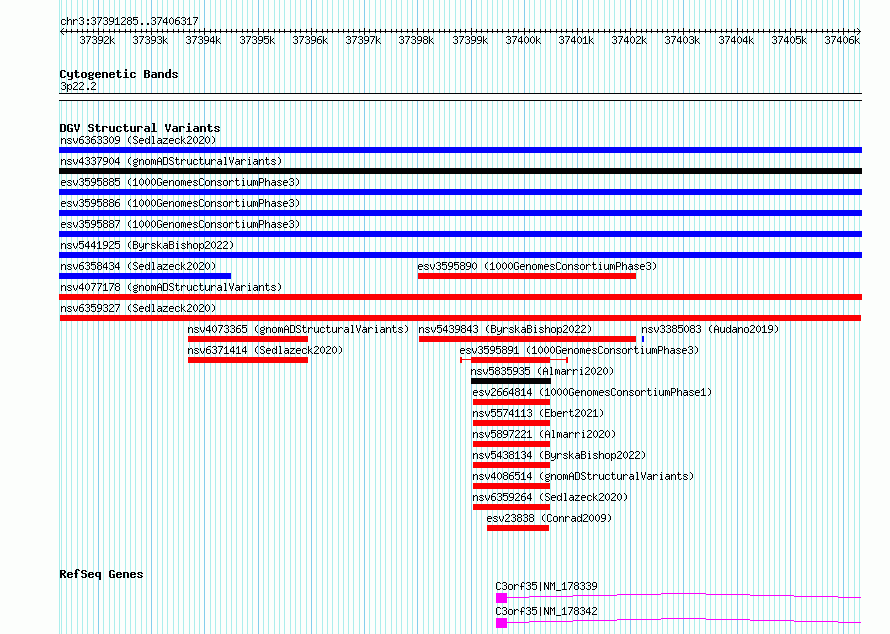Screen dimensions: 890x634
Task: Click the black bar of nsv5835935
Action: 511,381
